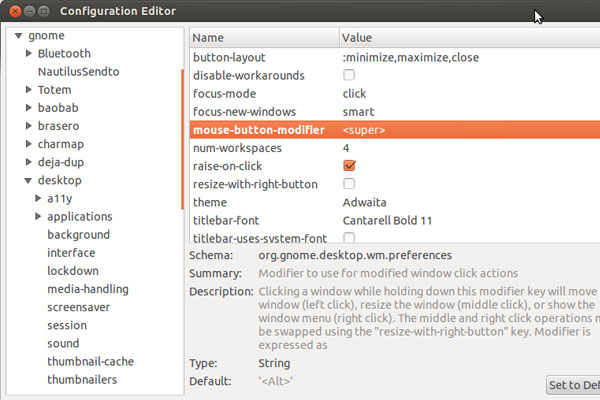Screen dimensions: 600x400
Task: Click the orange tree pane scrollbar
Action: (182, 139)
